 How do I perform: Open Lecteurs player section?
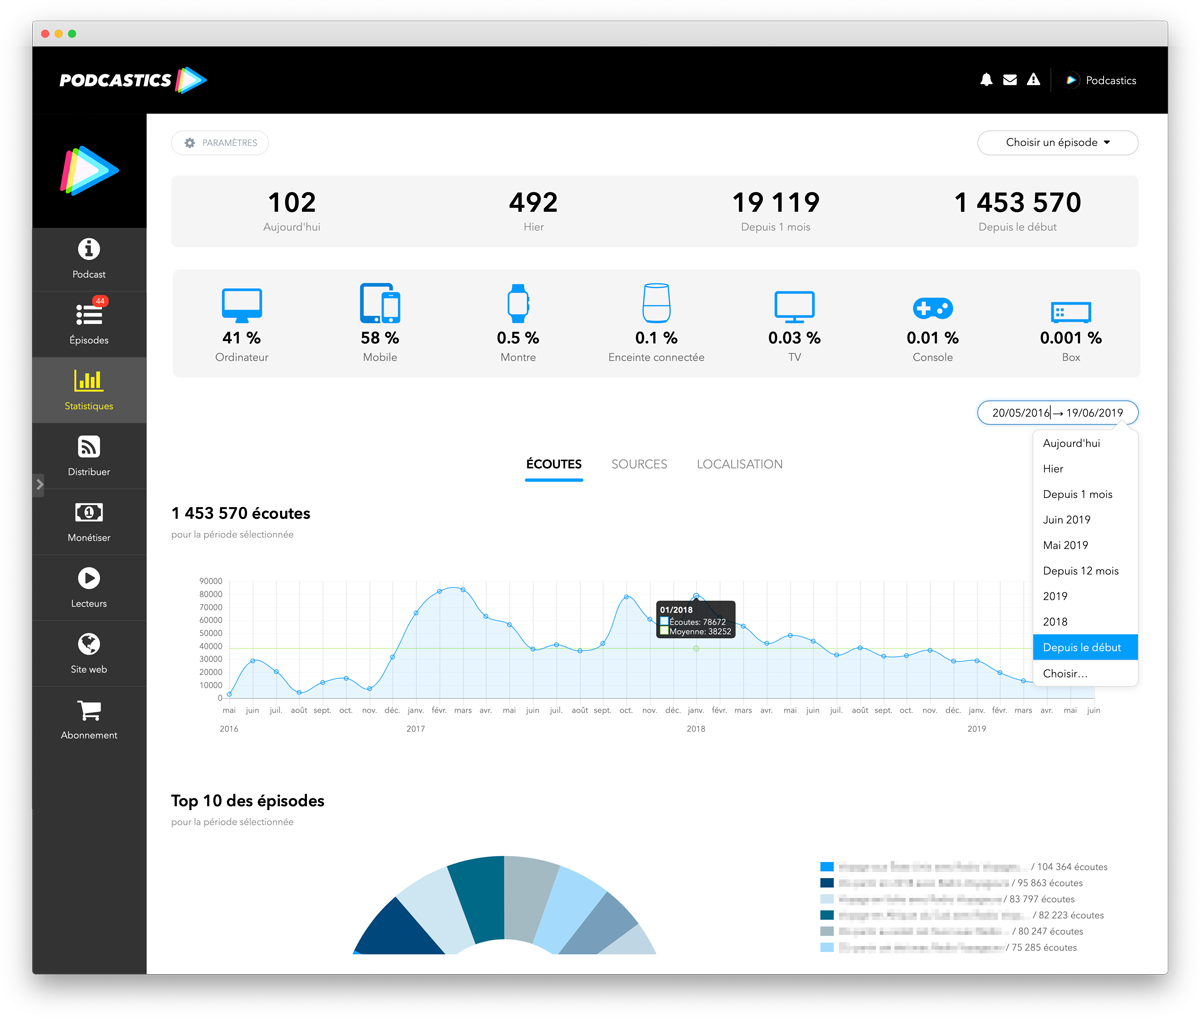click(89, 587)
